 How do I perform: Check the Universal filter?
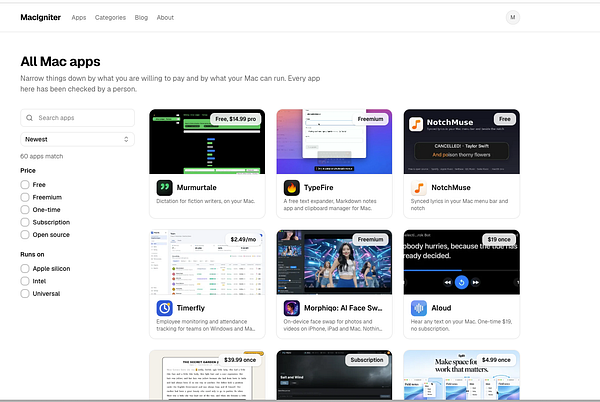pyautogui.click(x=25, y=294)
